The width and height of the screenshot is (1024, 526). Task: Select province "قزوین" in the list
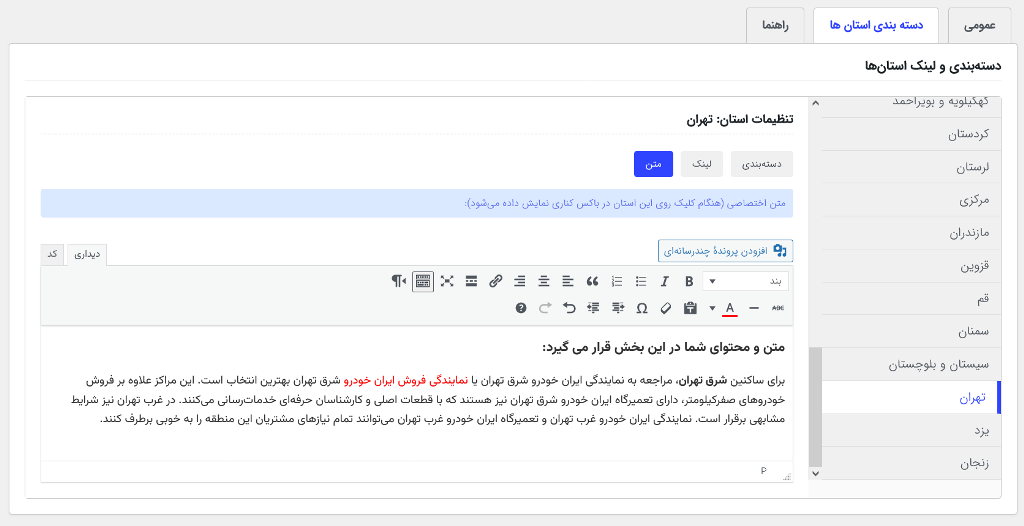tap(911, 266)
